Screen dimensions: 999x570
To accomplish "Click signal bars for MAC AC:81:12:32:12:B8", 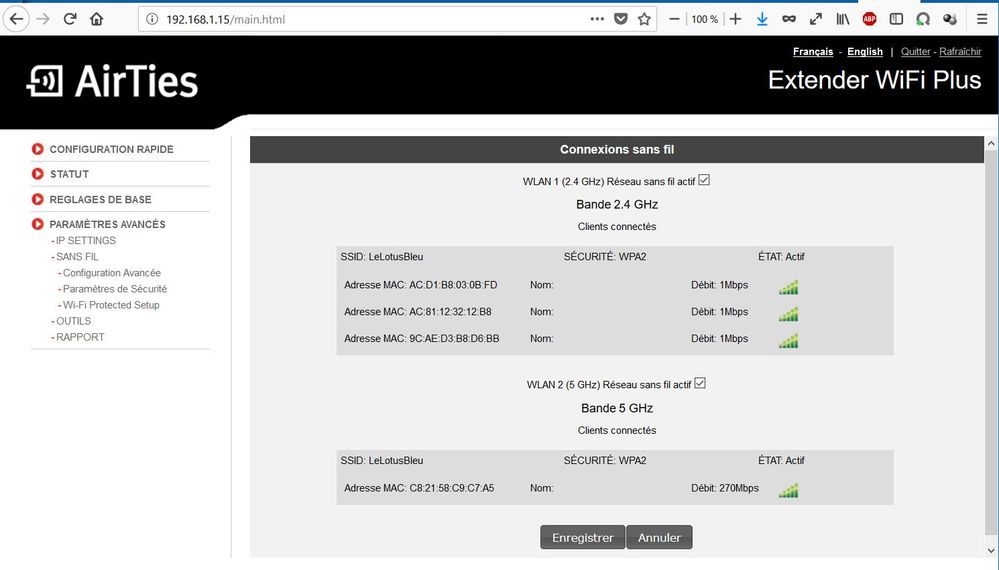I will (788, 313).
